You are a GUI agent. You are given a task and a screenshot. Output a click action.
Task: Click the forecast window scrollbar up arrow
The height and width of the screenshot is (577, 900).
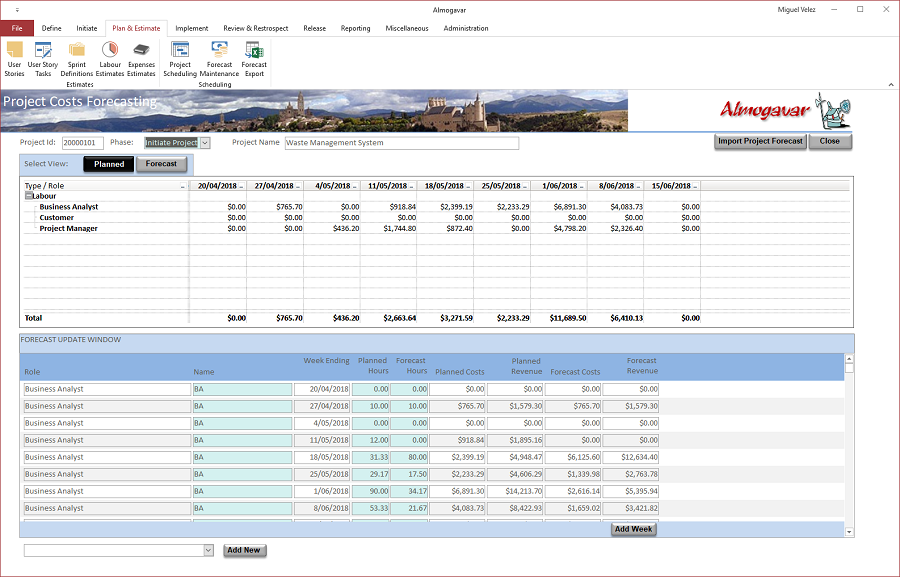point(849,359)
